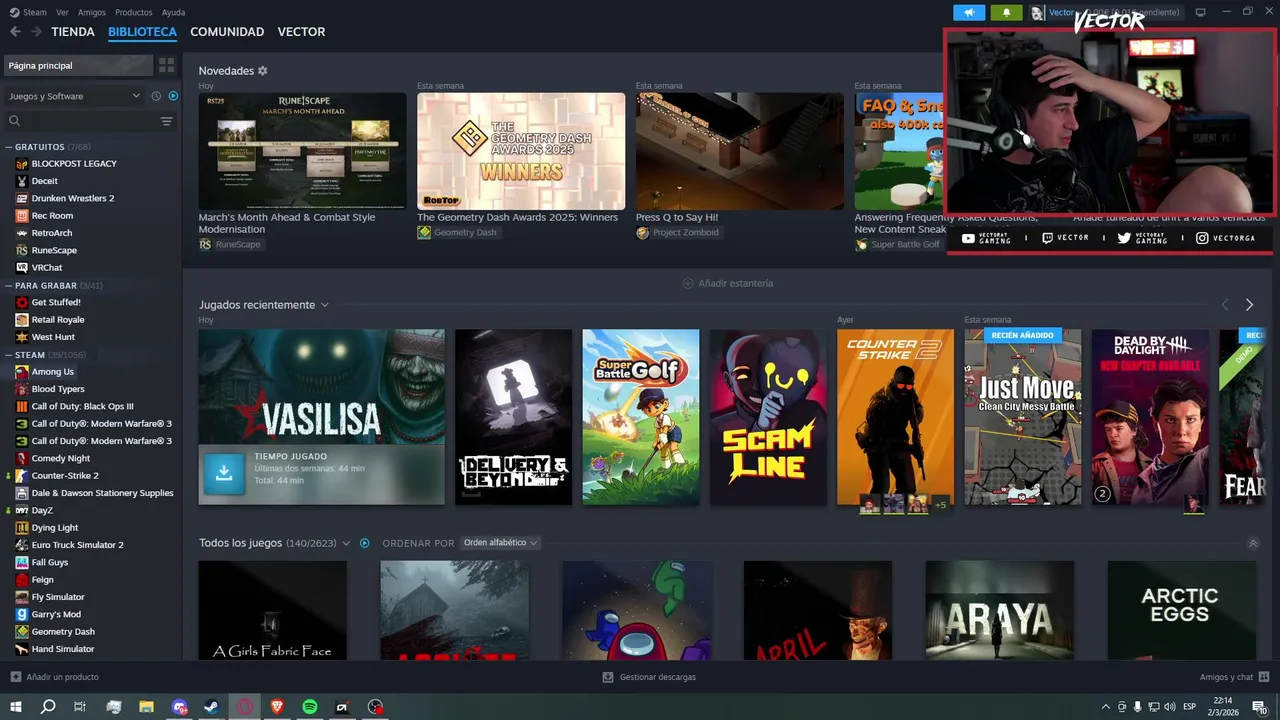Select BLOCKPOST LEGACY in the list
Viewport: 1280px width, 720px height.
coord(74,163)
